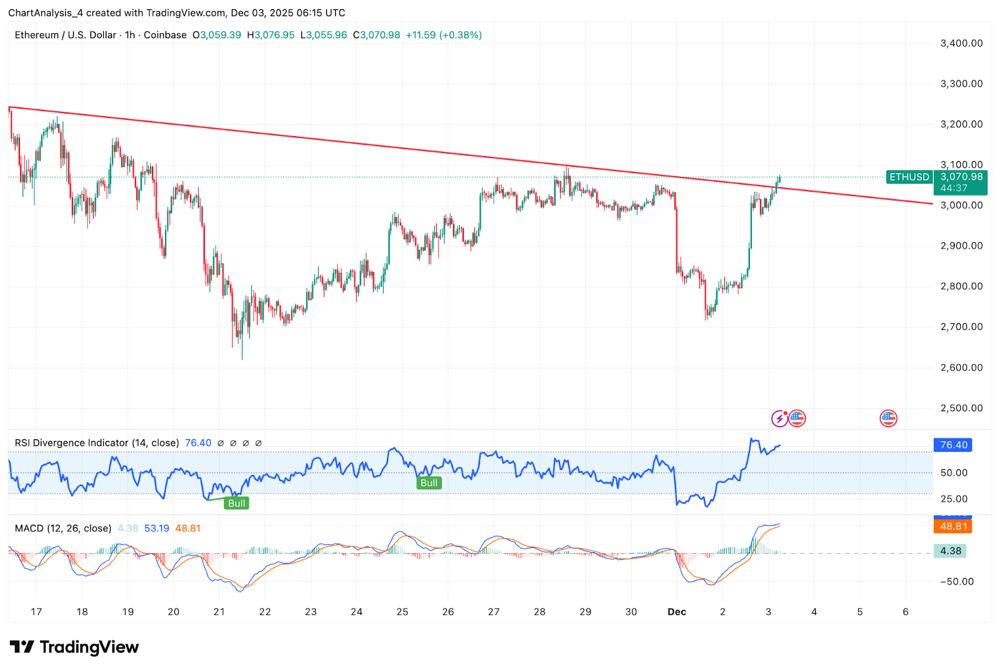1000x671 pixels.
Task: Click the TradingView logo at bottom left
Action: point(74,647)
